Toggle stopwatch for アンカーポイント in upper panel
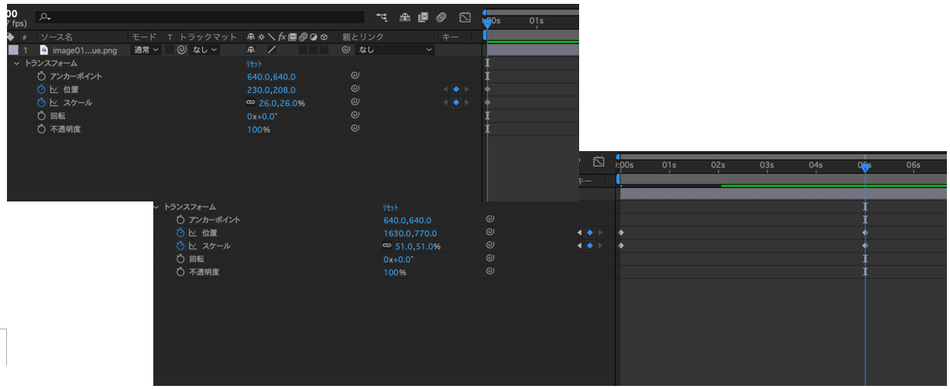This screenshot has height=389, width=950. pyautogui.click(x=41, y=76)
